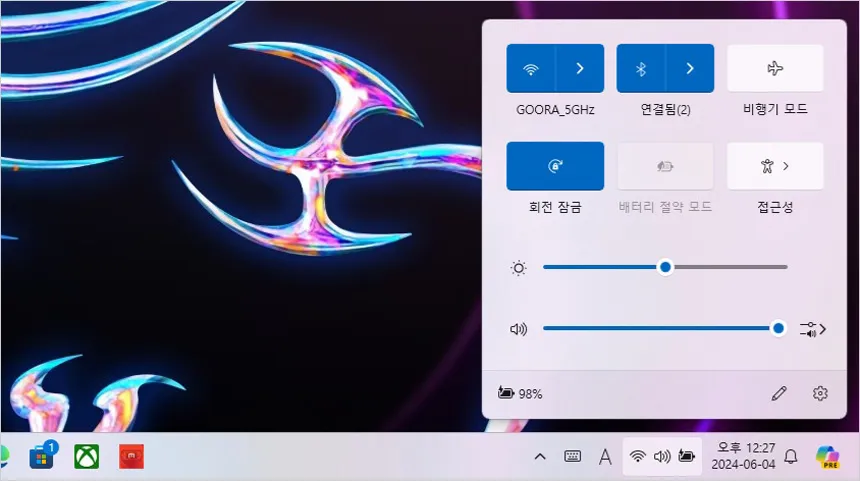860x481 pixels.
Task: Launch Microsoft Store from taskbar
Action: click(42, 456)
